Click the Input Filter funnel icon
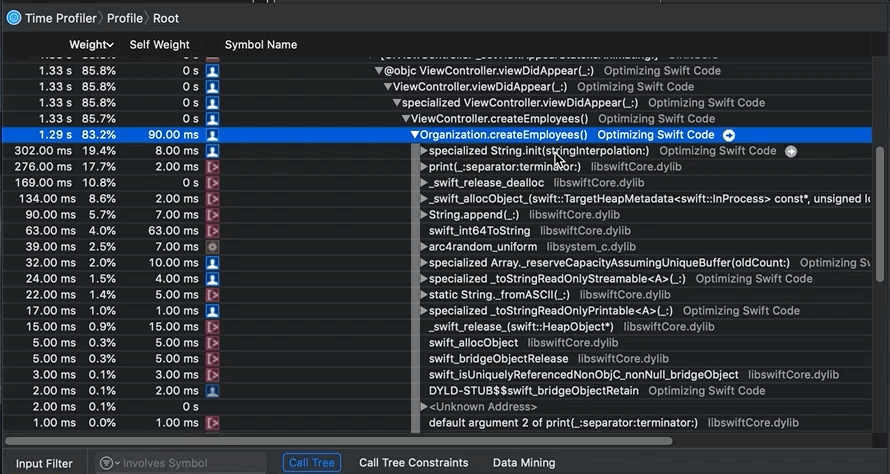The height and width of the screenshot is (474, 890). pos(108,463)
